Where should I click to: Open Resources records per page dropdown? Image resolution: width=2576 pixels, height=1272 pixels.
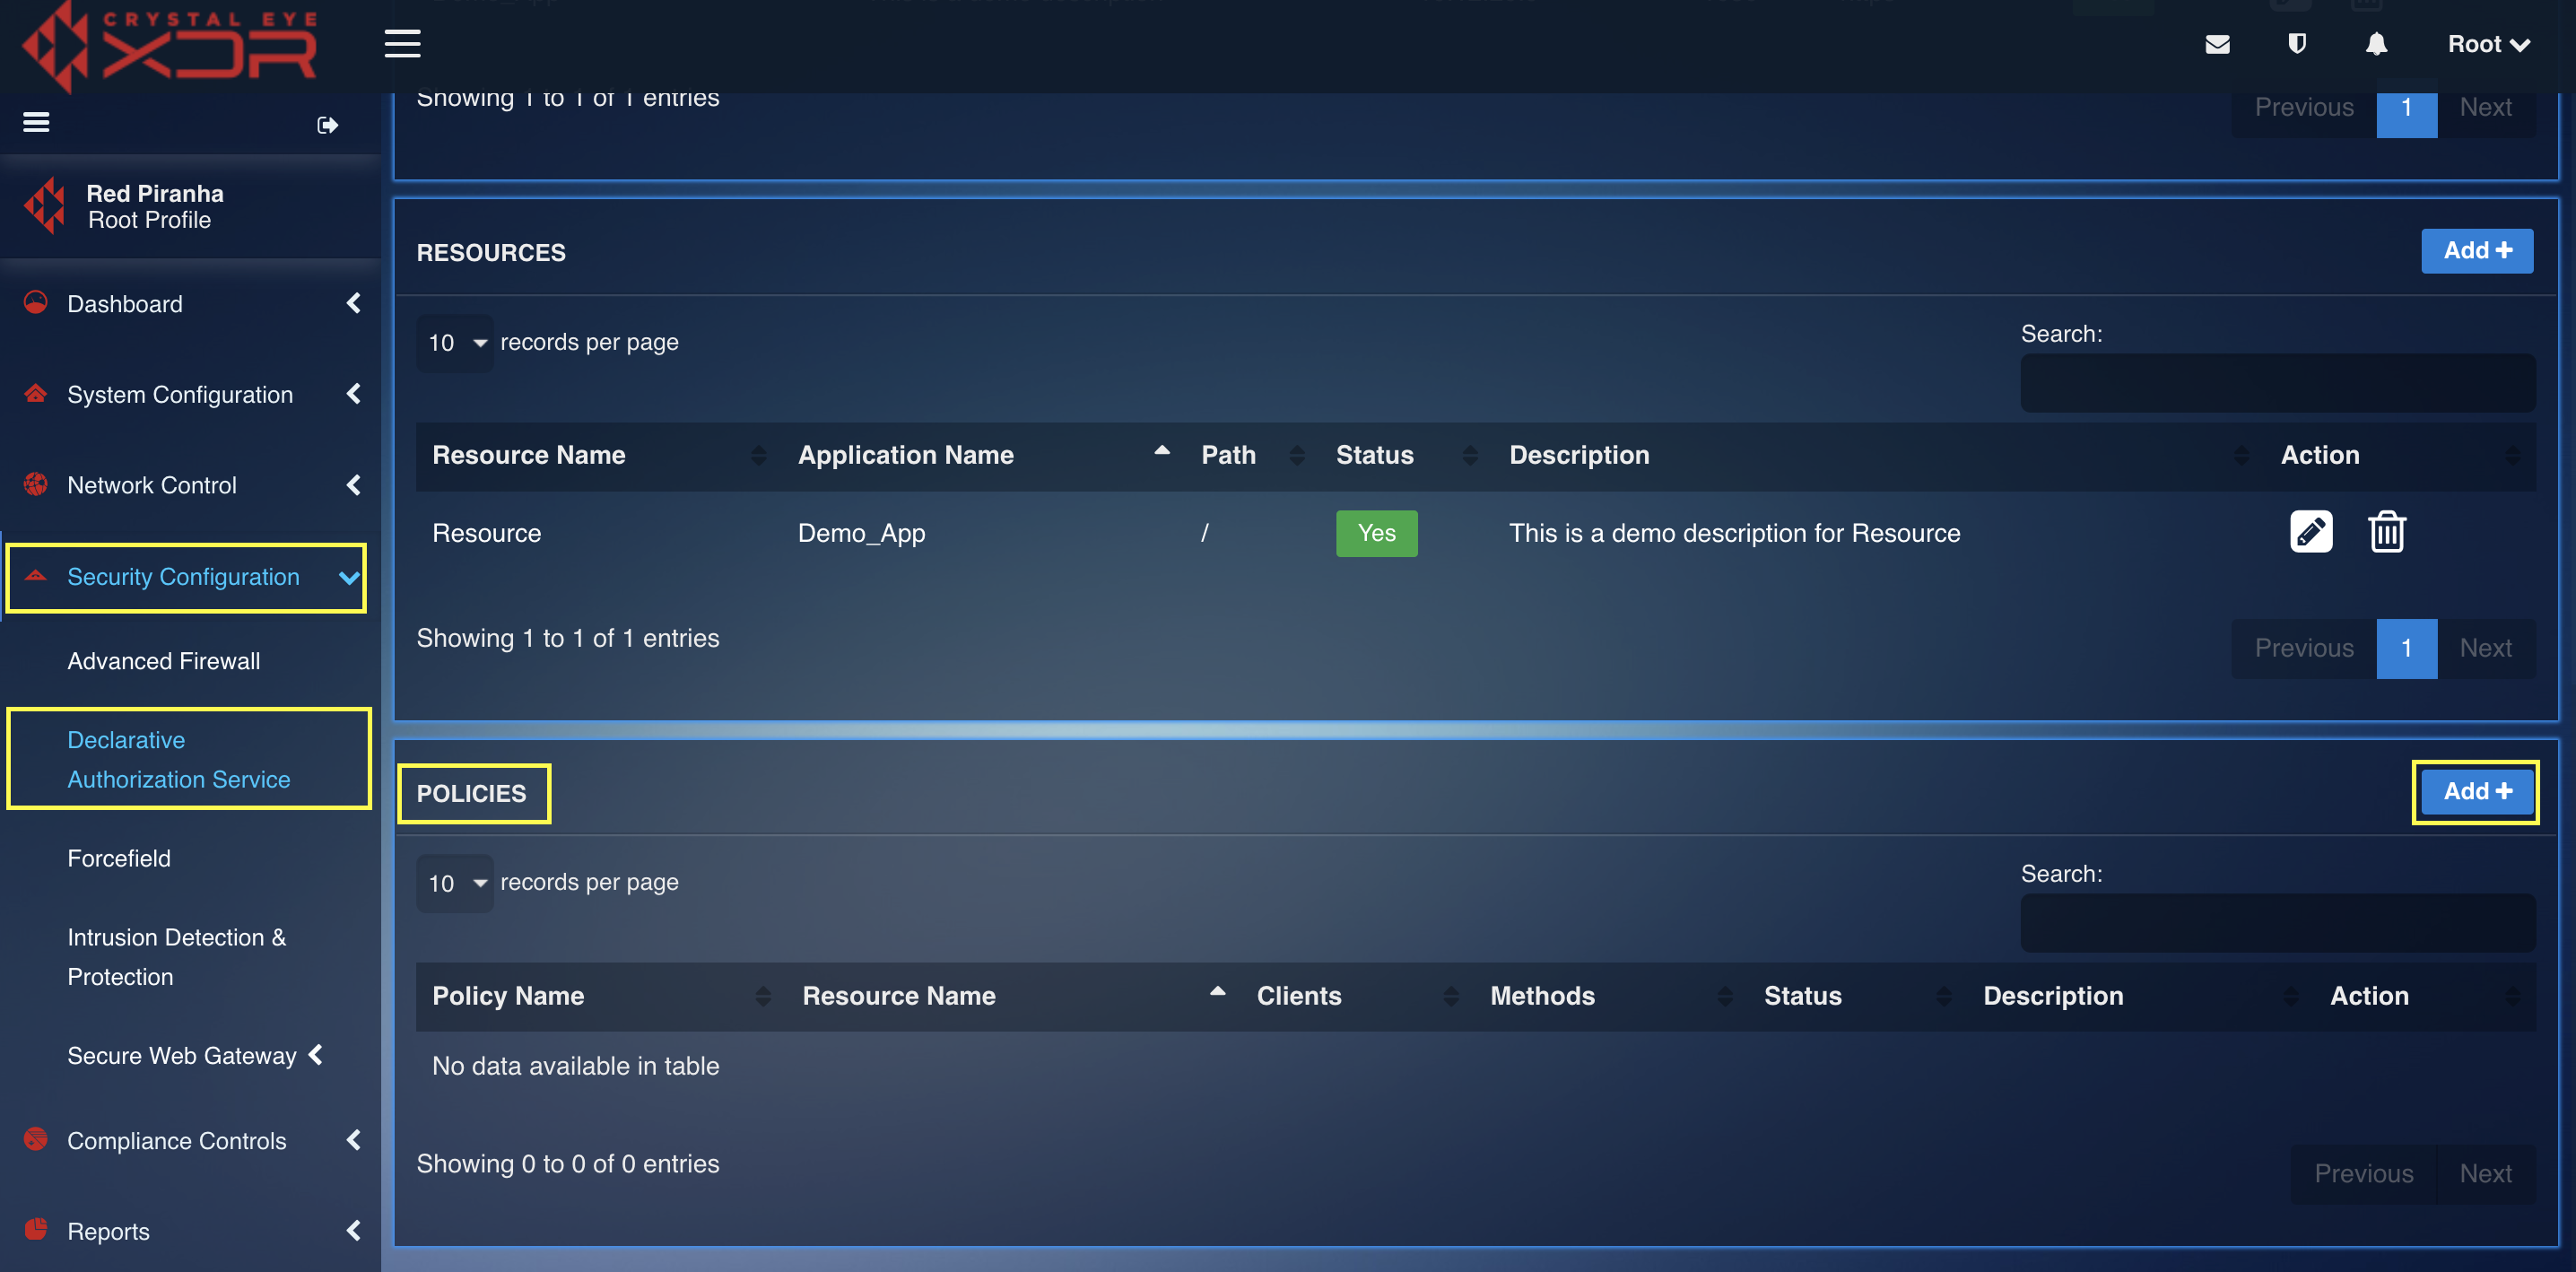pos(455,343)
